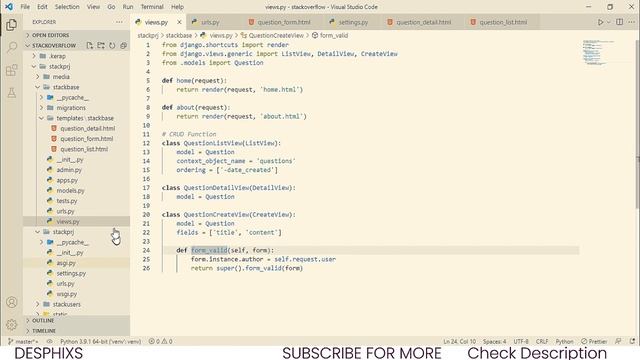Change Python language mode
This screenshot has height=360, width=640.
click(564, 341)
